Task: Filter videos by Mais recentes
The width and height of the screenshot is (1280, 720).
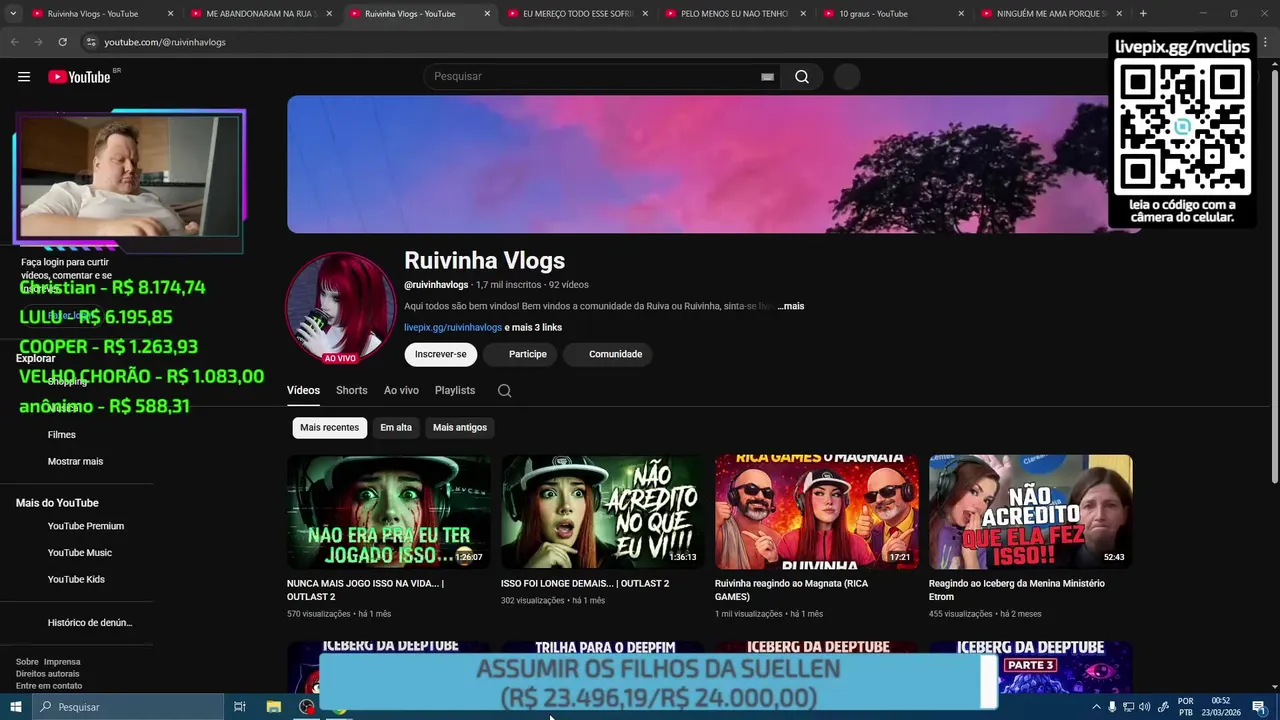Action: pos(329,428)
